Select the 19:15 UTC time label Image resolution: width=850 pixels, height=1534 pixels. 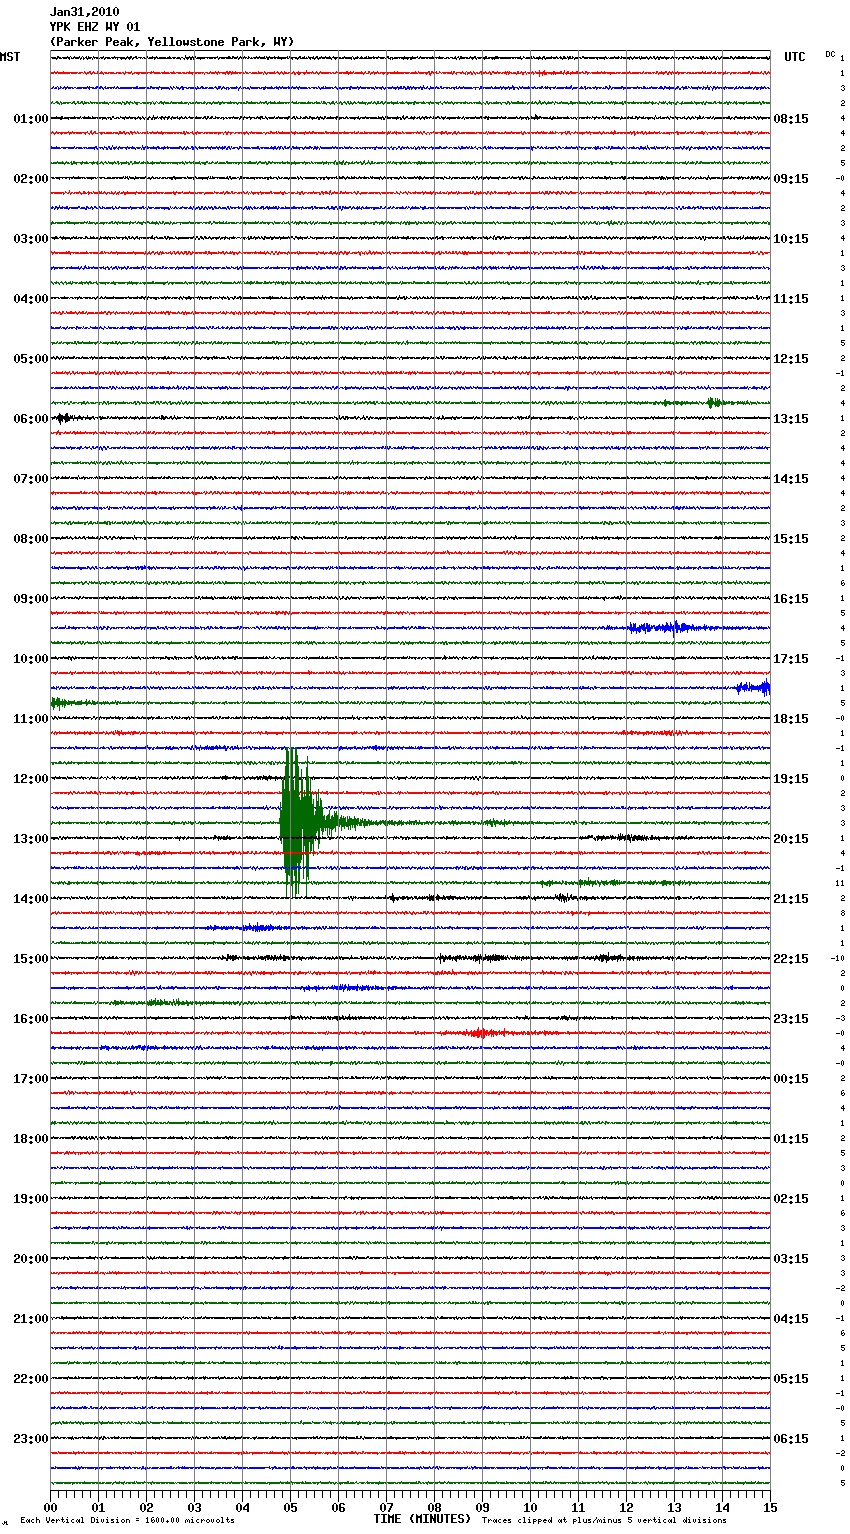tap(791, 779)
